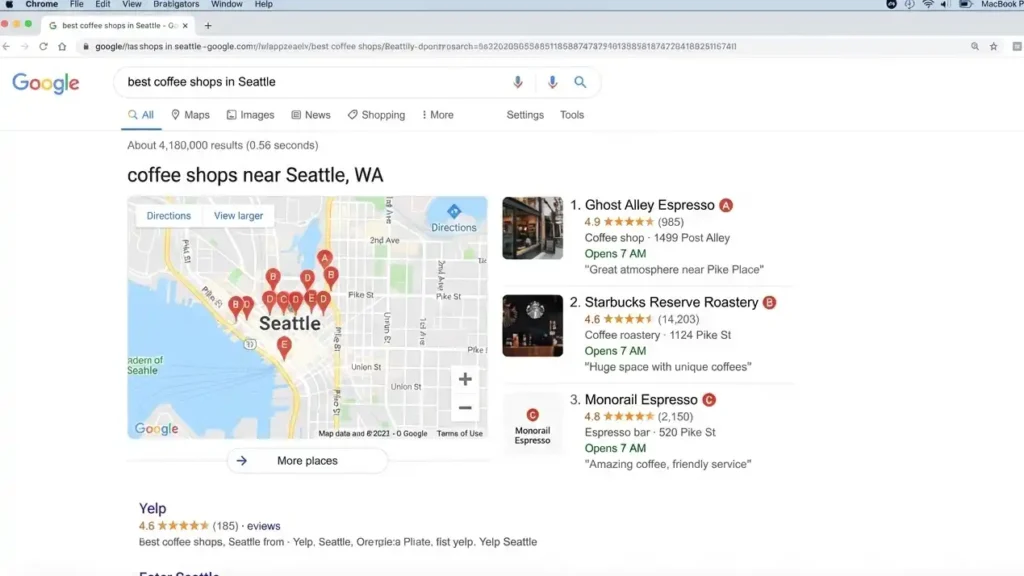Bookmark page with the star icon
This screenshot has height=576, width=1024.
tap(993, 46)
